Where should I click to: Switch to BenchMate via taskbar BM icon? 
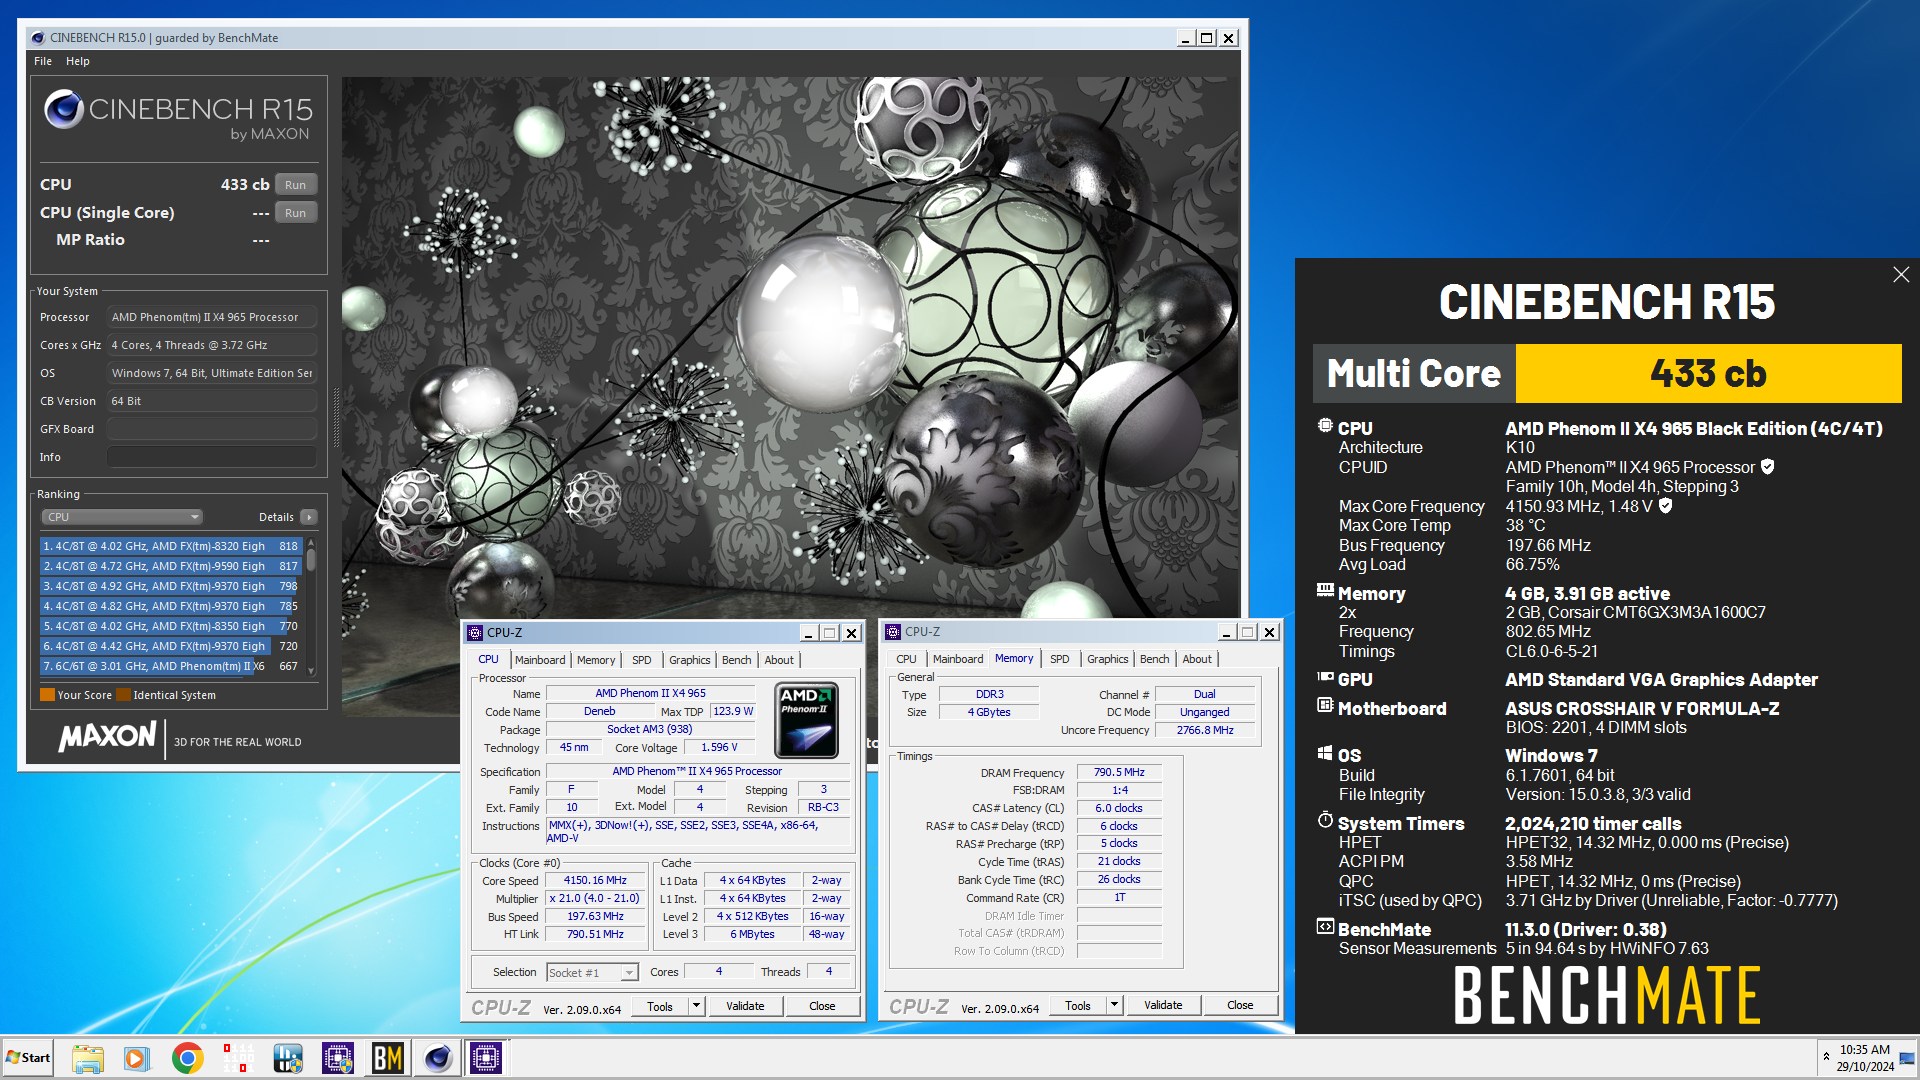[387, 1058]
